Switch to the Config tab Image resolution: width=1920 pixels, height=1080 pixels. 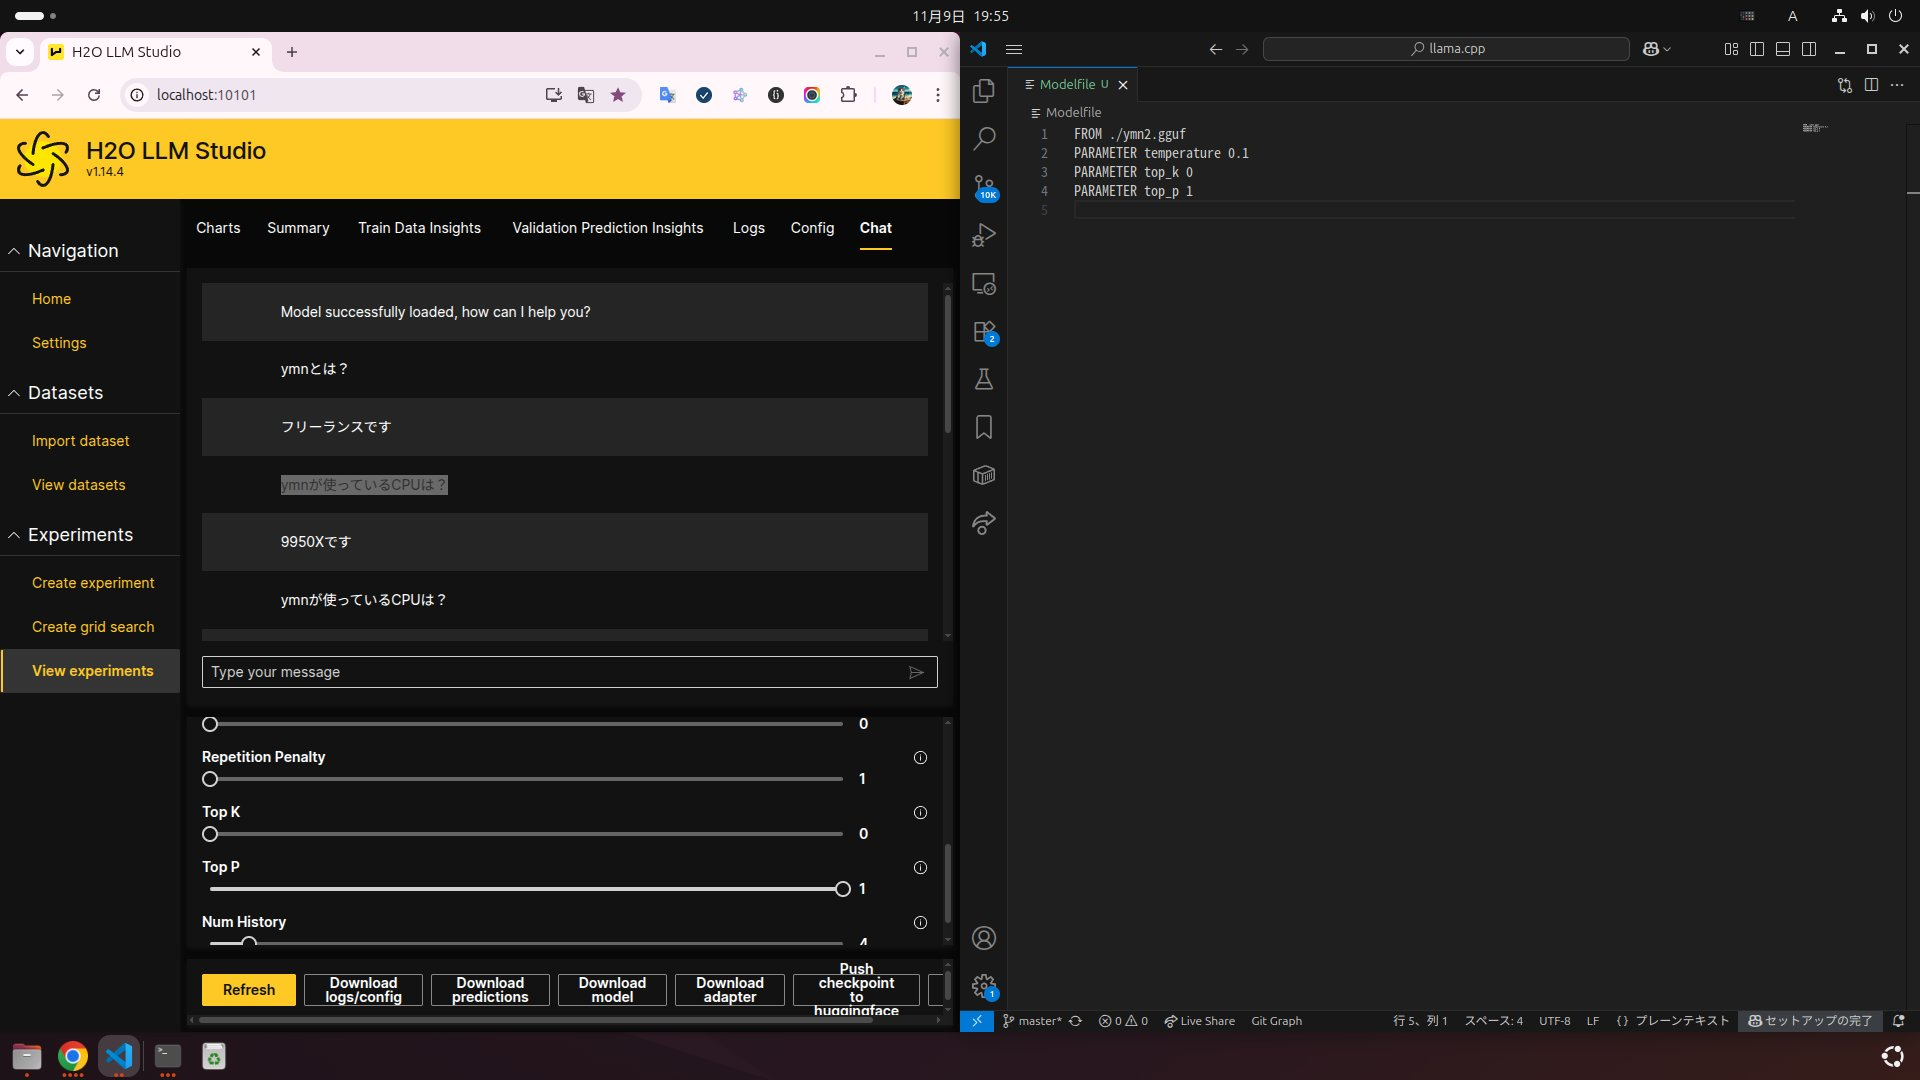(812, 228)
